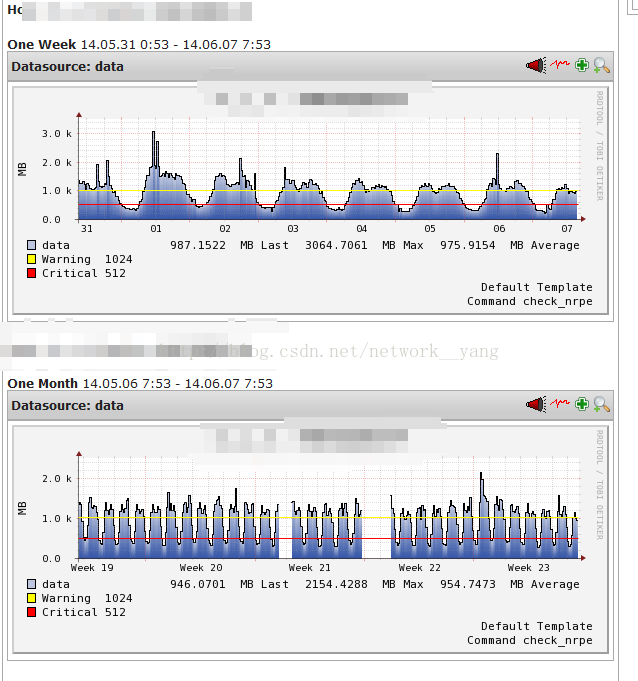Click the 'Week 21' axis label
The width and height of the screenshot is (638, 681).
pyautogui.click(x=310, y=568)
